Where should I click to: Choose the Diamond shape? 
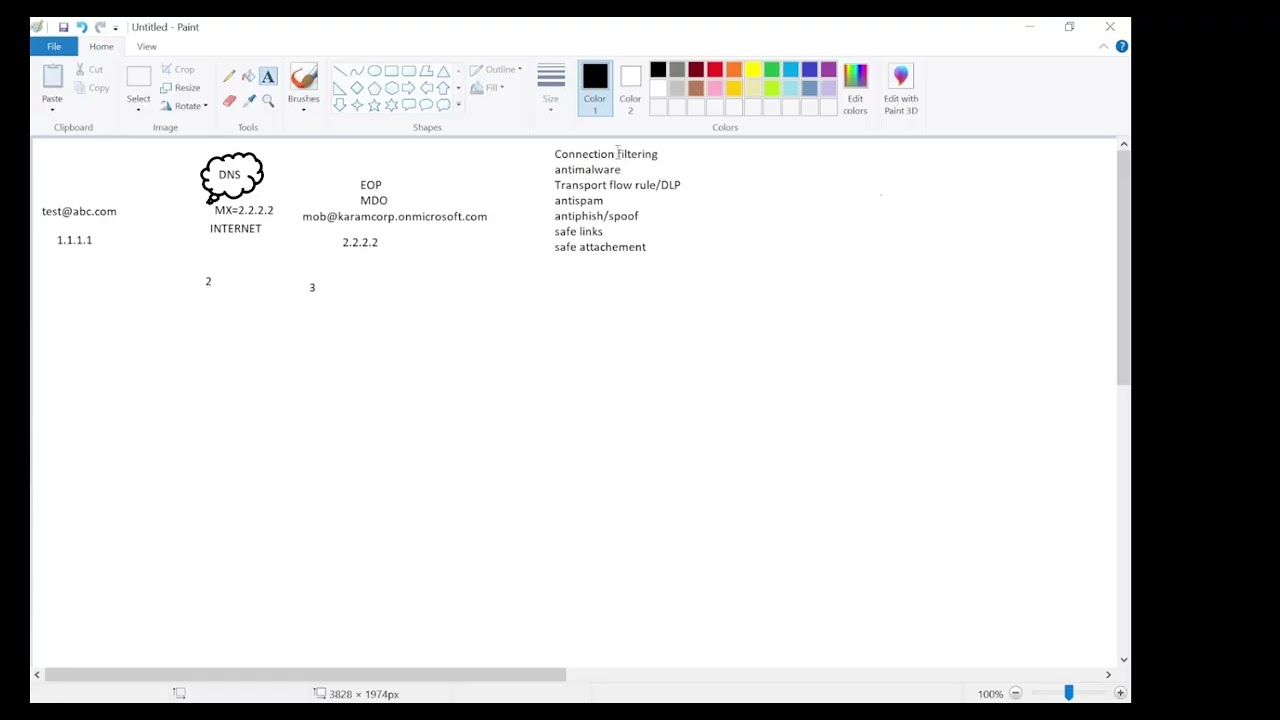pyautogui.click(x=357, y=88)
